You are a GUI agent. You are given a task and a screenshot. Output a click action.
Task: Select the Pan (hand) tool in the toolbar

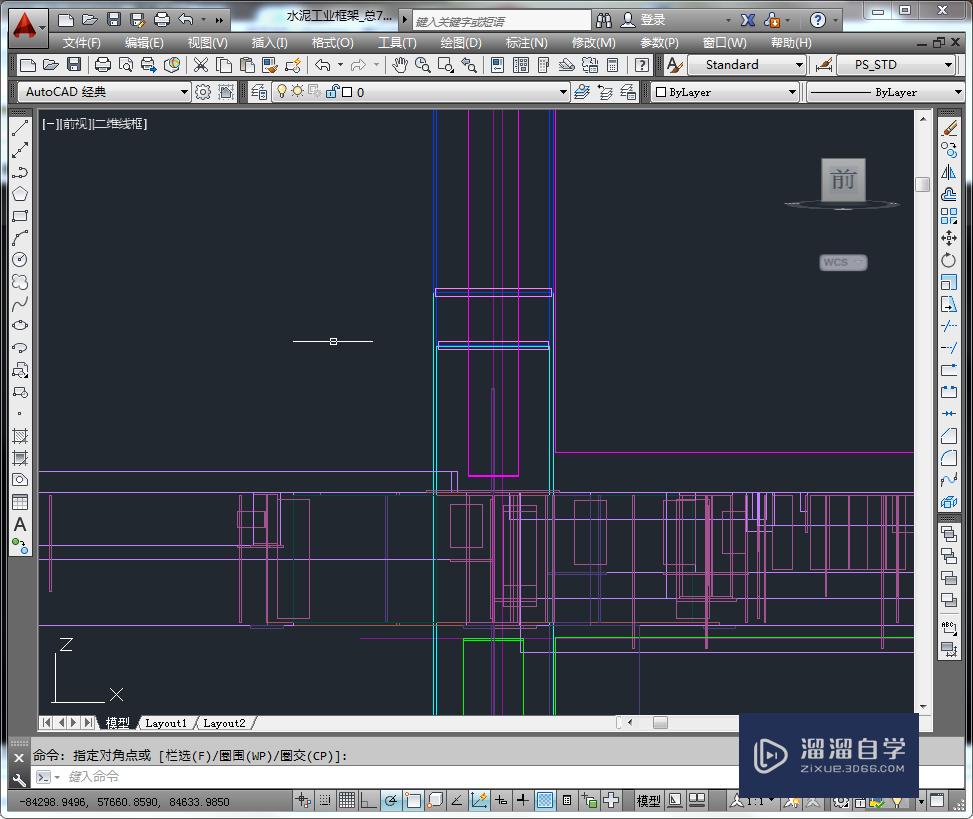coord(398,64)
